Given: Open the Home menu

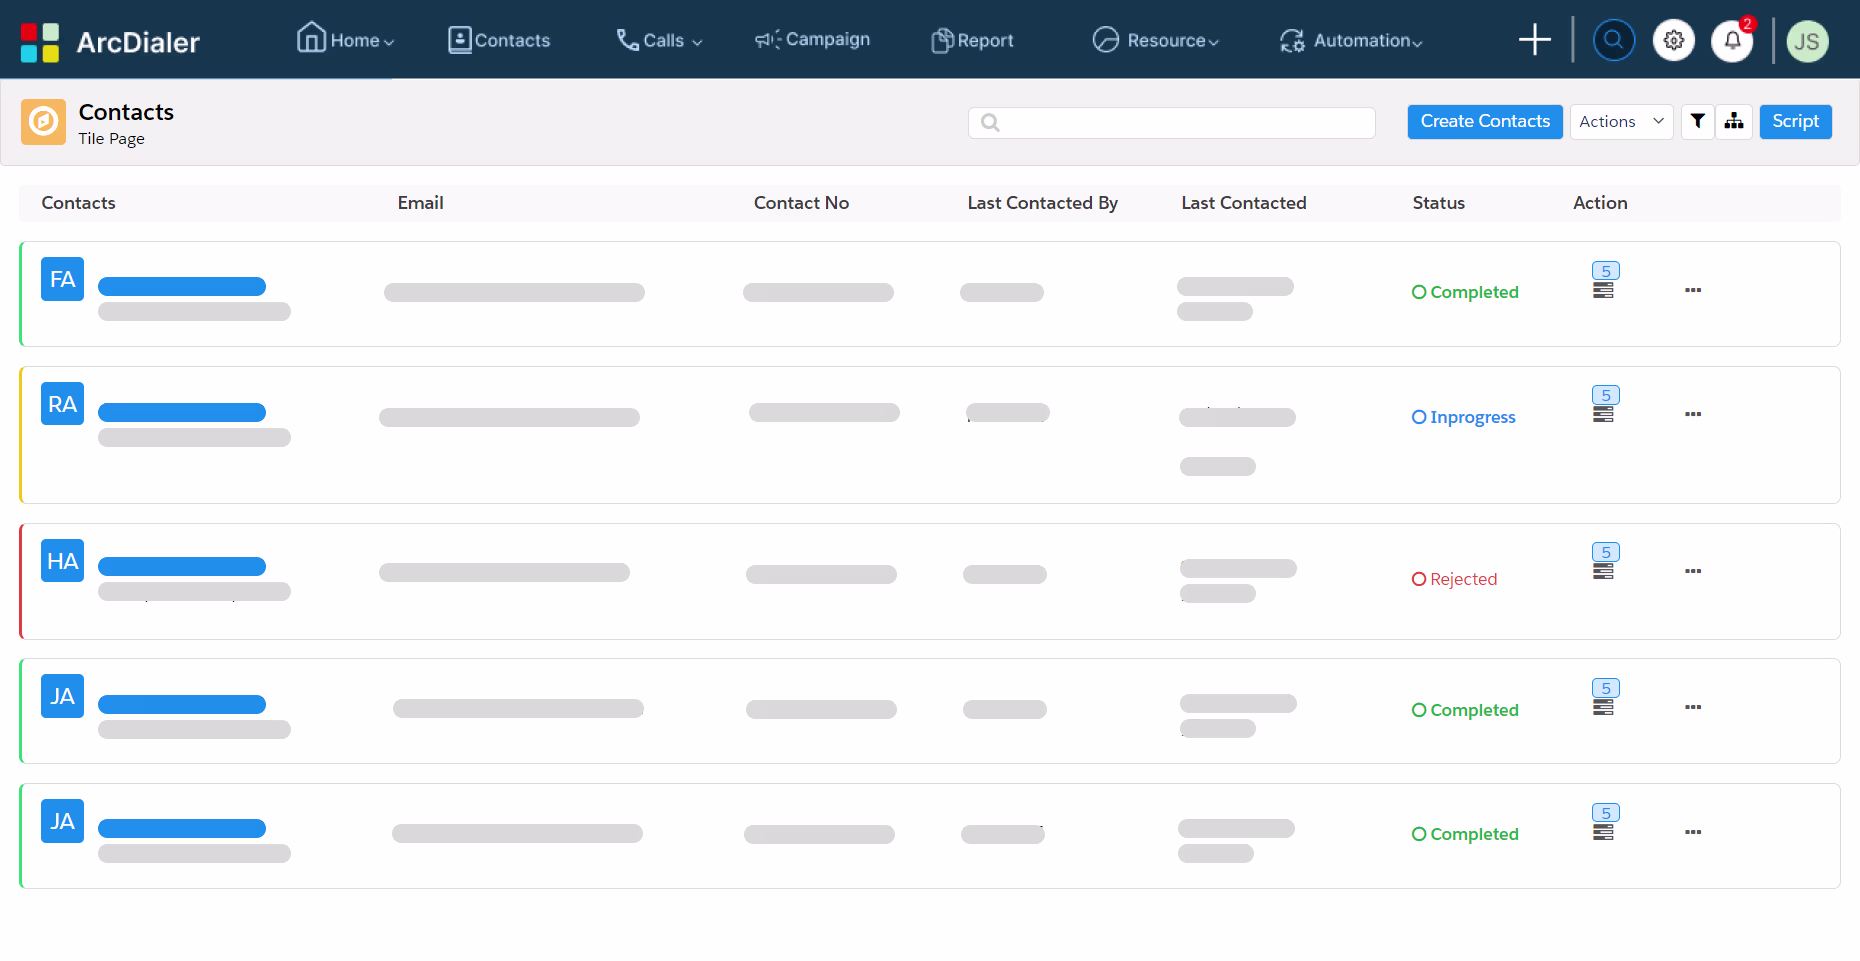Looking at the screenshot, I should pos(346,38).
